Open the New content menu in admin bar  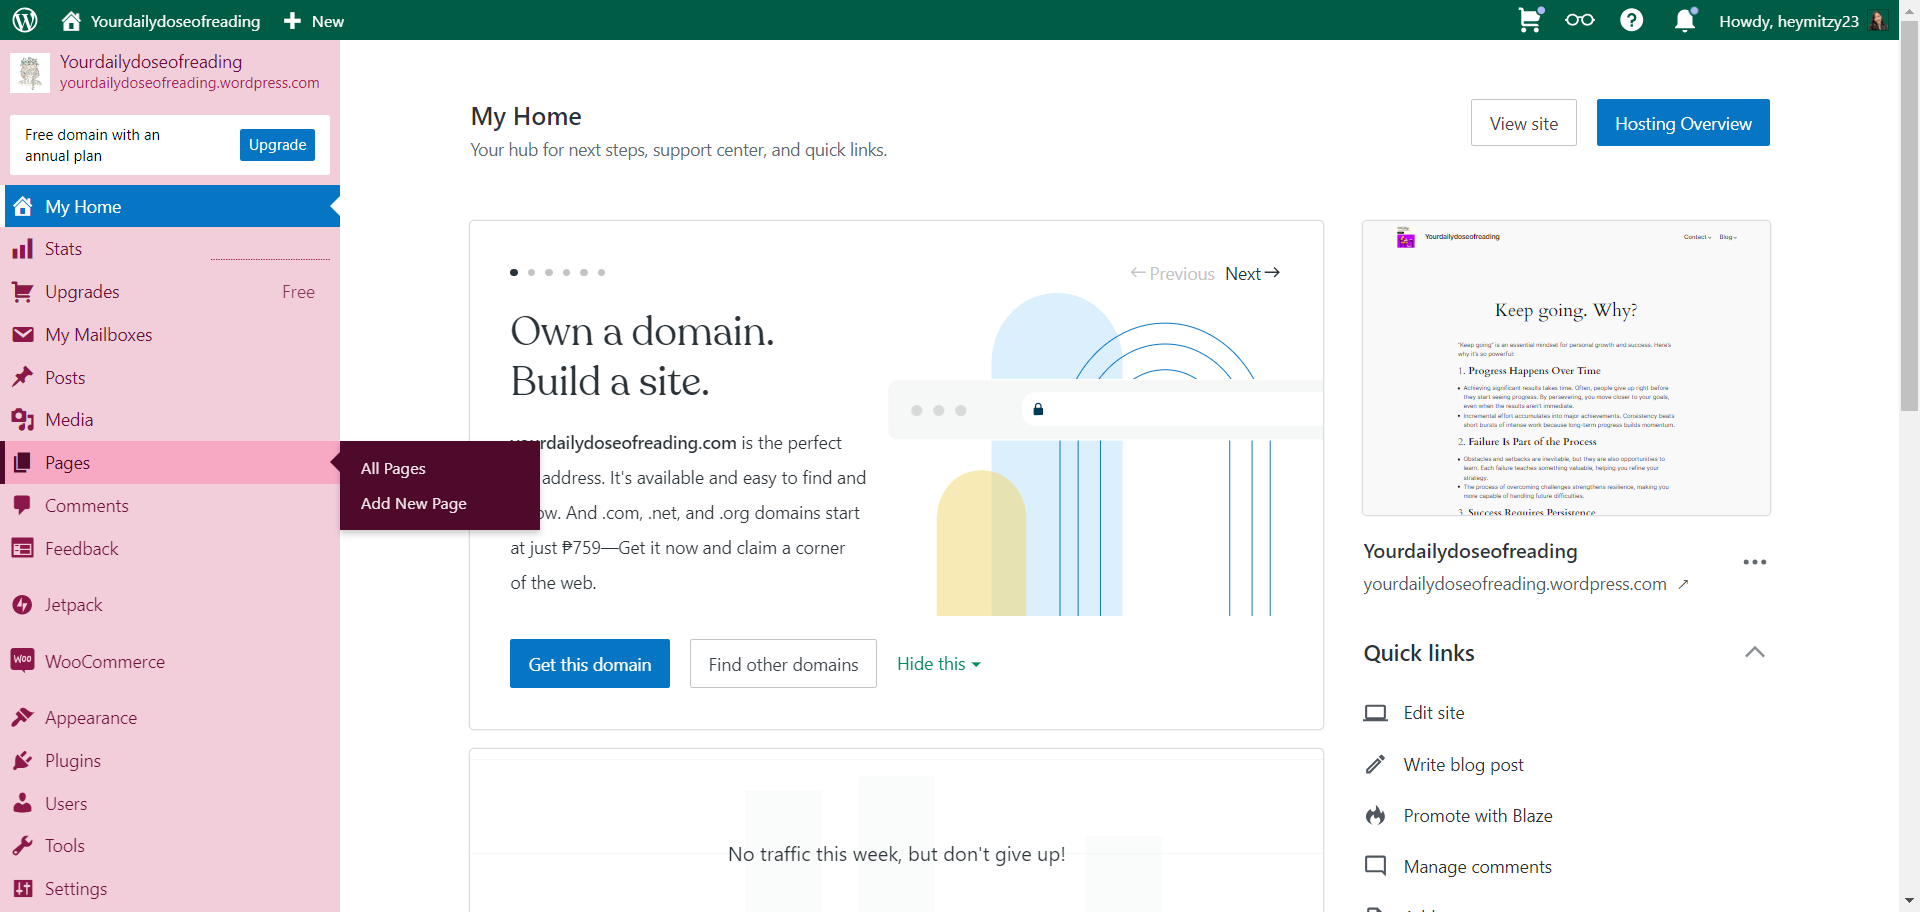pyautogui.click(x=314, y=21)
